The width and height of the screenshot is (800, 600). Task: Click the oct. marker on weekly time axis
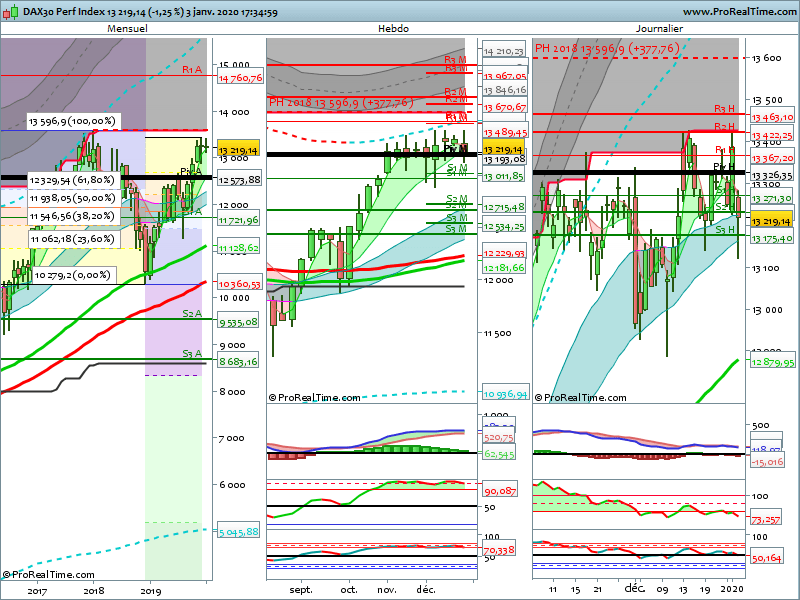pyautogui.click(x=348, y=591)
